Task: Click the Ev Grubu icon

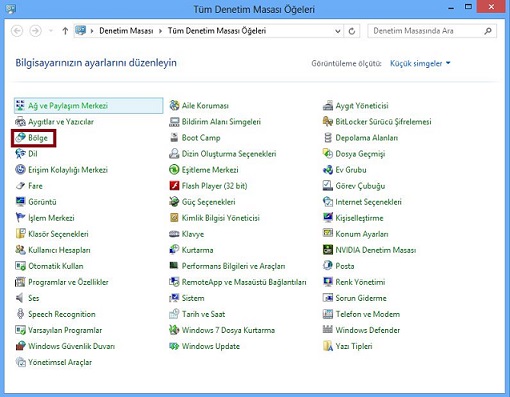Action: [x=328, y=170]
